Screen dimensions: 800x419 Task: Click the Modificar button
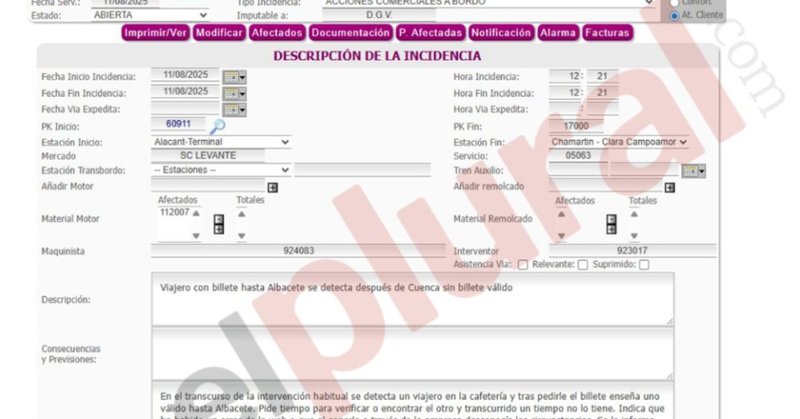(219, 33)
